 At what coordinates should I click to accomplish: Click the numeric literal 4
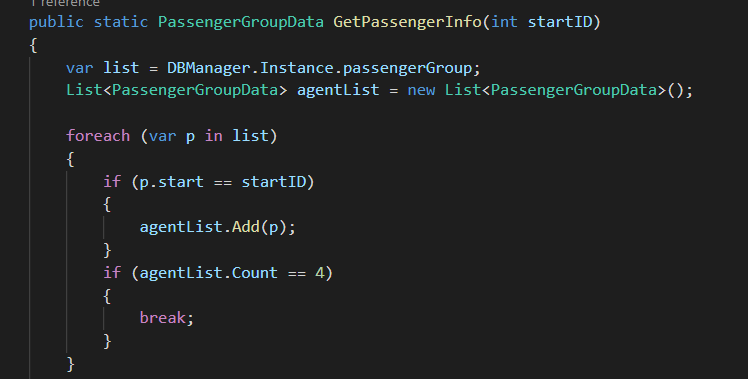320,273
